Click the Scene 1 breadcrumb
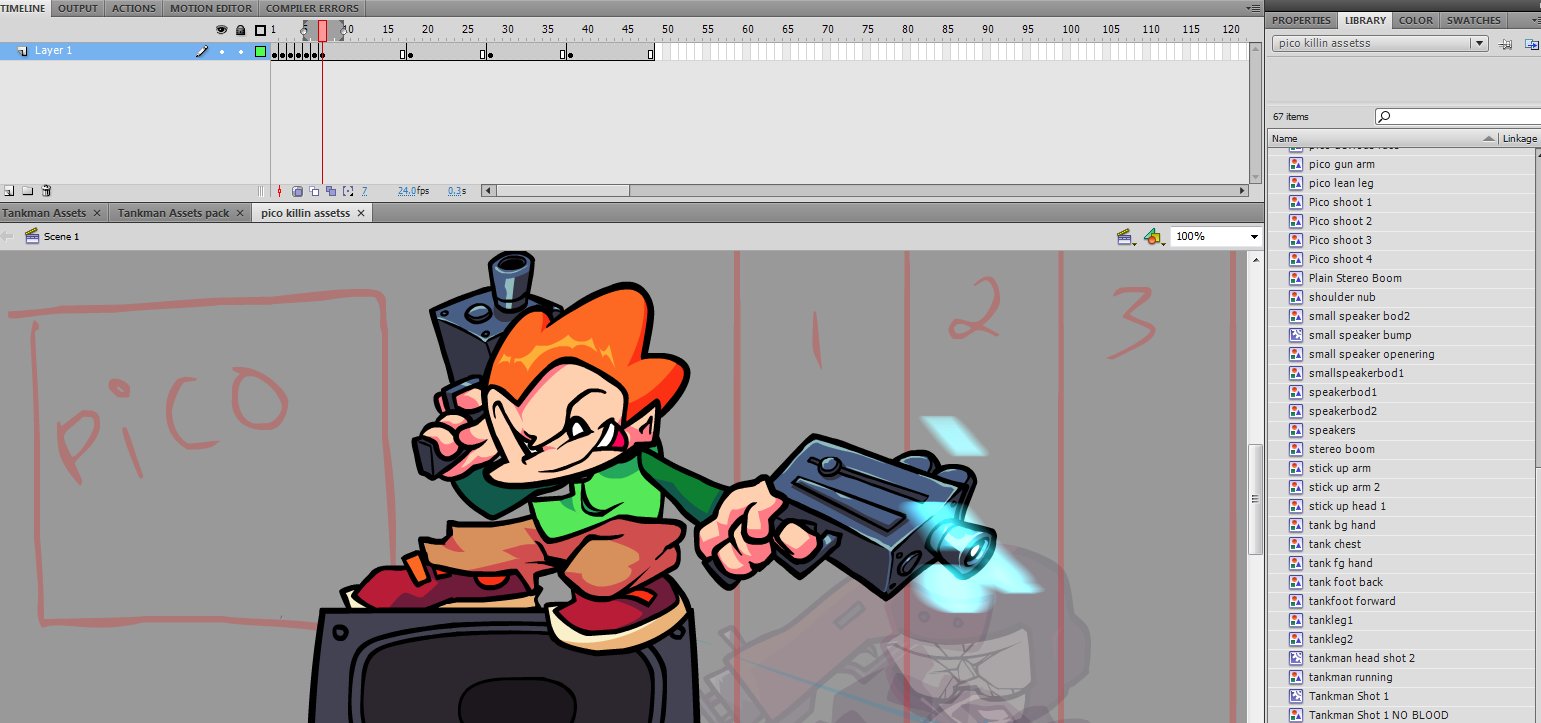This screenshot has width=1541, height=723. pyautogui.click(x=61, y=237)
